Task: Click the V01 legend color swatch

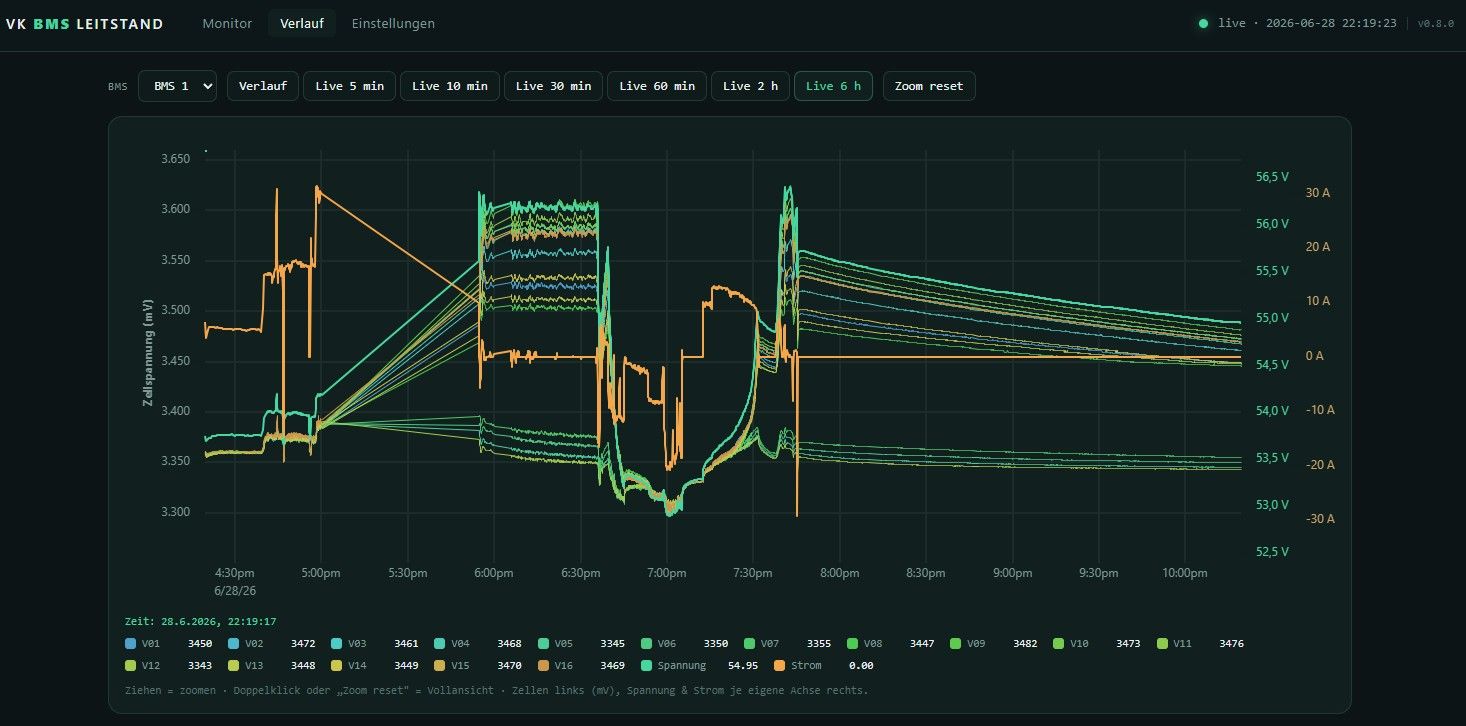Action: pos(131,644)
